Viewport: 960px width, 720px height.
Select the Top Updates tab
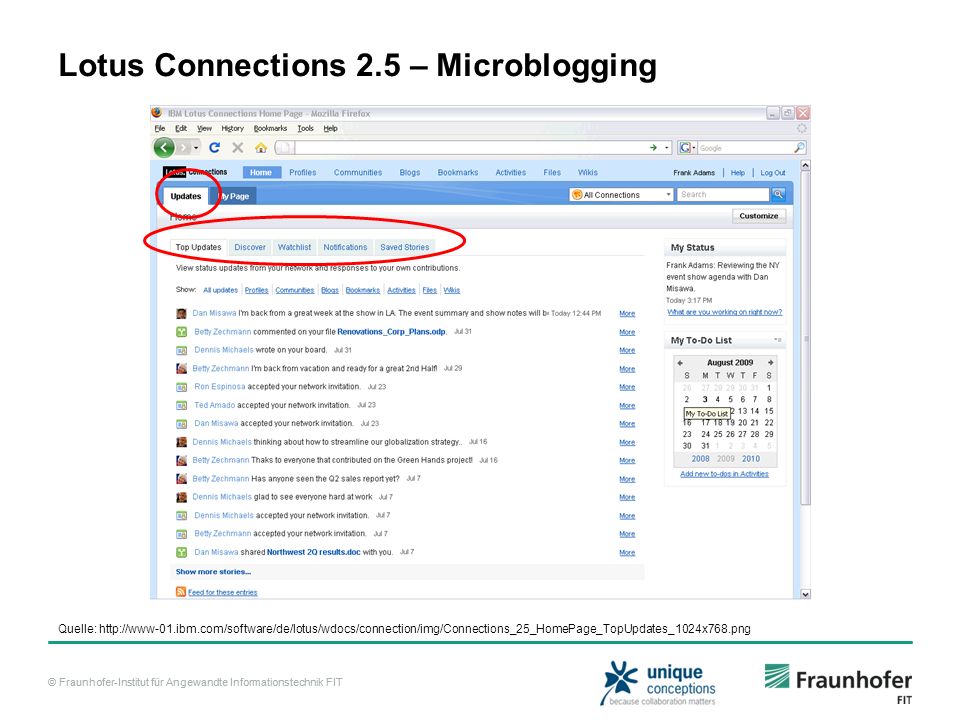(x=198, y=247)
